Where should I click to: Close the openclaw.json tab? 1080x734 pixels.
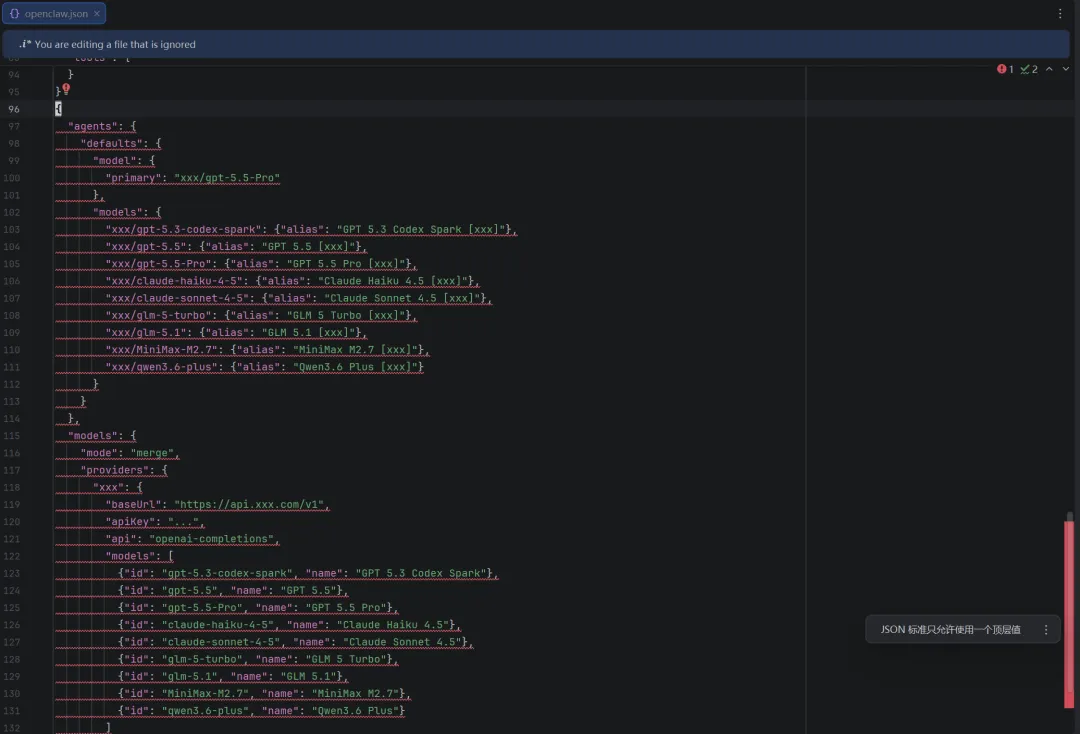click(97, 14)
